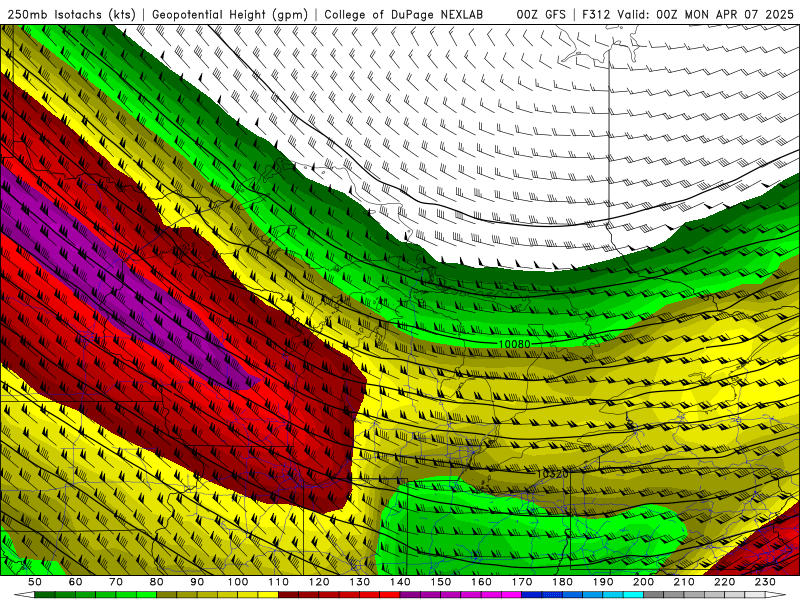The width and height of the screenshot is (800, 600).
Task: Click the 220 knots colorbar label
Action: click(724, 581)
